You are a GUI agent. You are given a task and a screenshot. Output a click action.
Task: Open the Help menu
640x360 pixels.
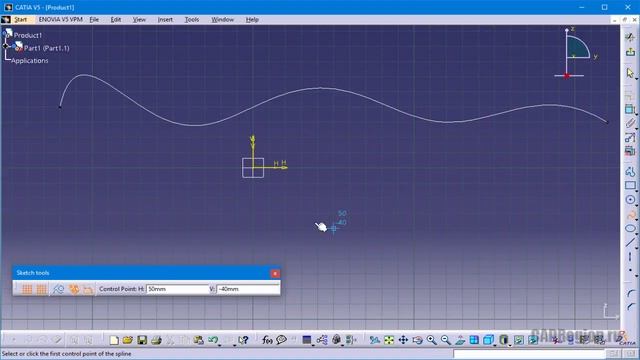tap(252, 20)
